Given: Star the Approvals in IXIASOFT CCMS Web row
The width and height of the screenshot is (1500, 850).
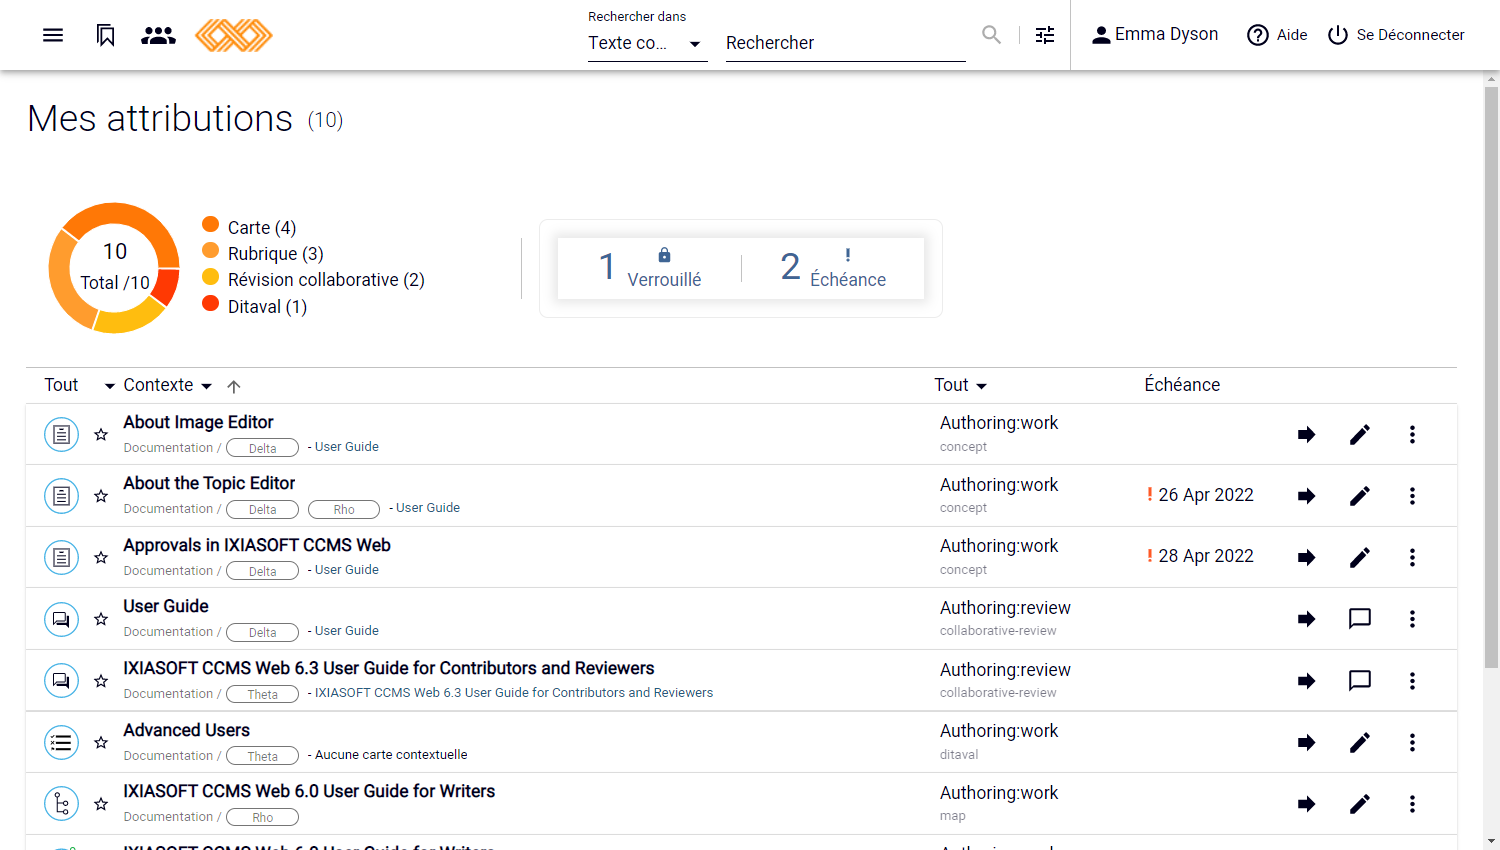Looking at the screenshot, I should coord(101,557).
